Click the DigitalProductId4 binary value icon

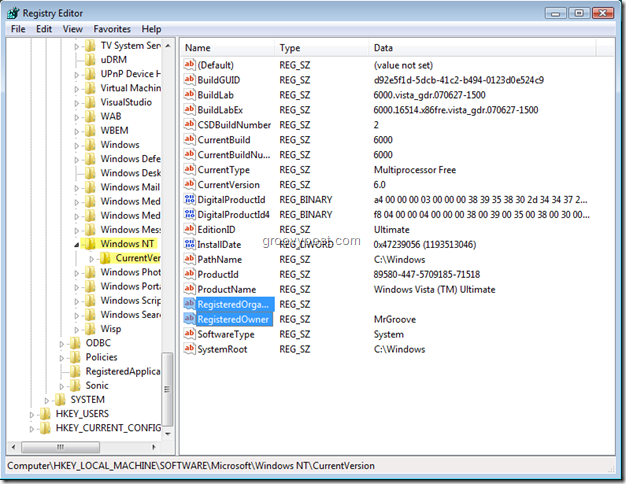pos(189,214)
